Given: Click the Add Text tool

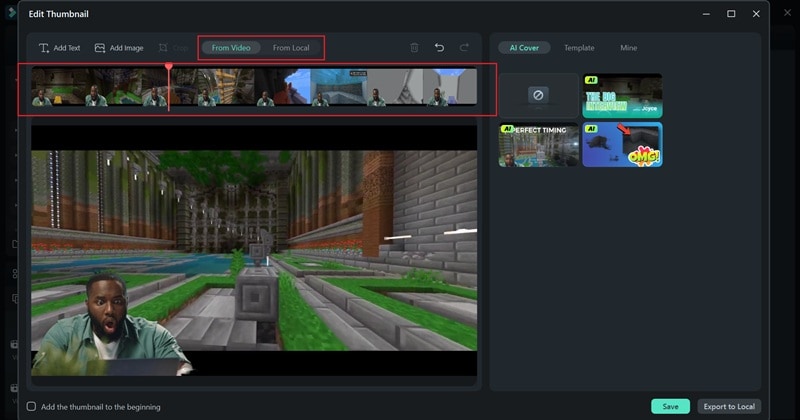Looking at the screenshot, I should [x=60, y=48].
